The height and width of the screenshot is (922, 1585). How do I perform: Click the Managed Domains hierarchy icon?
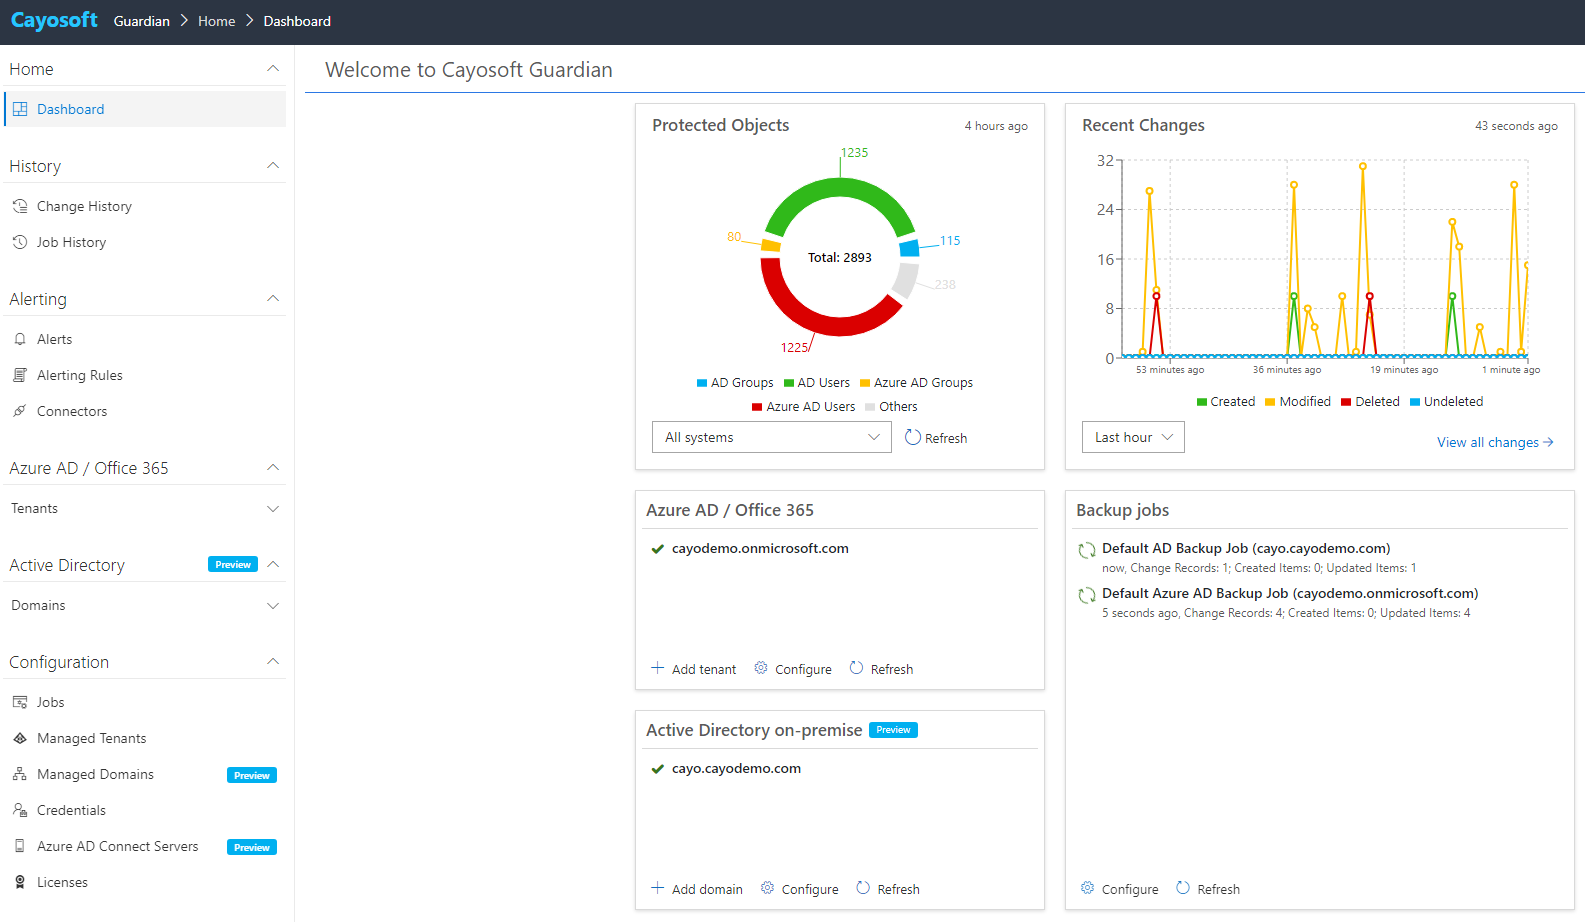[20, 774]
